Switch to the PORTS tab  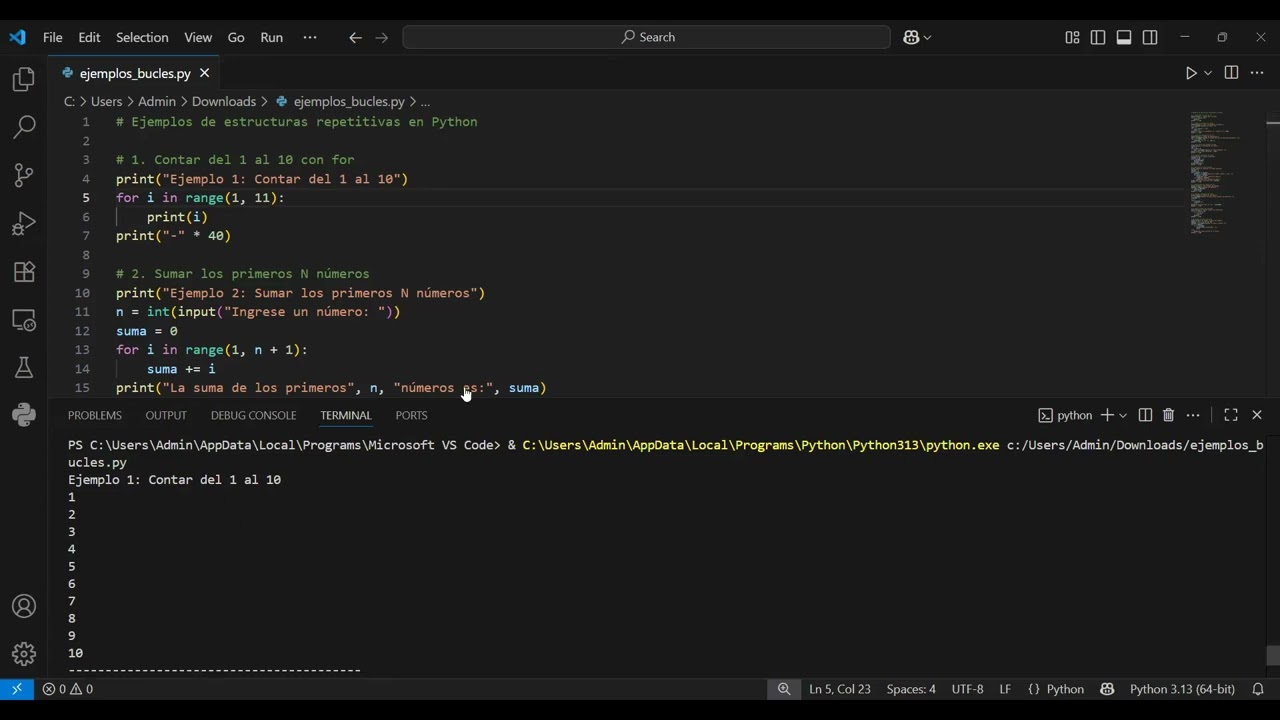[x=411, y=415]
